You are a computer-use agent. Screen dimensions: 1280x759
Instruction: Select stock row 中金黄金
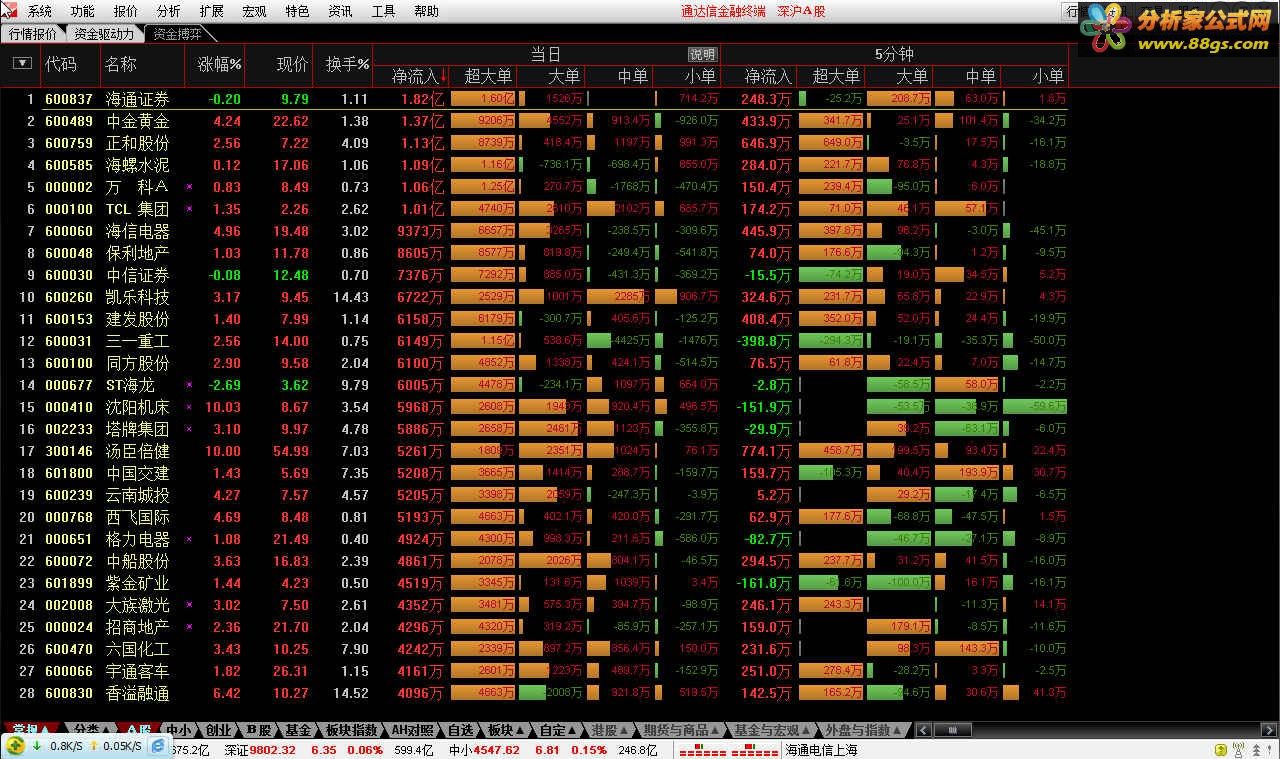tap(533, 121)
